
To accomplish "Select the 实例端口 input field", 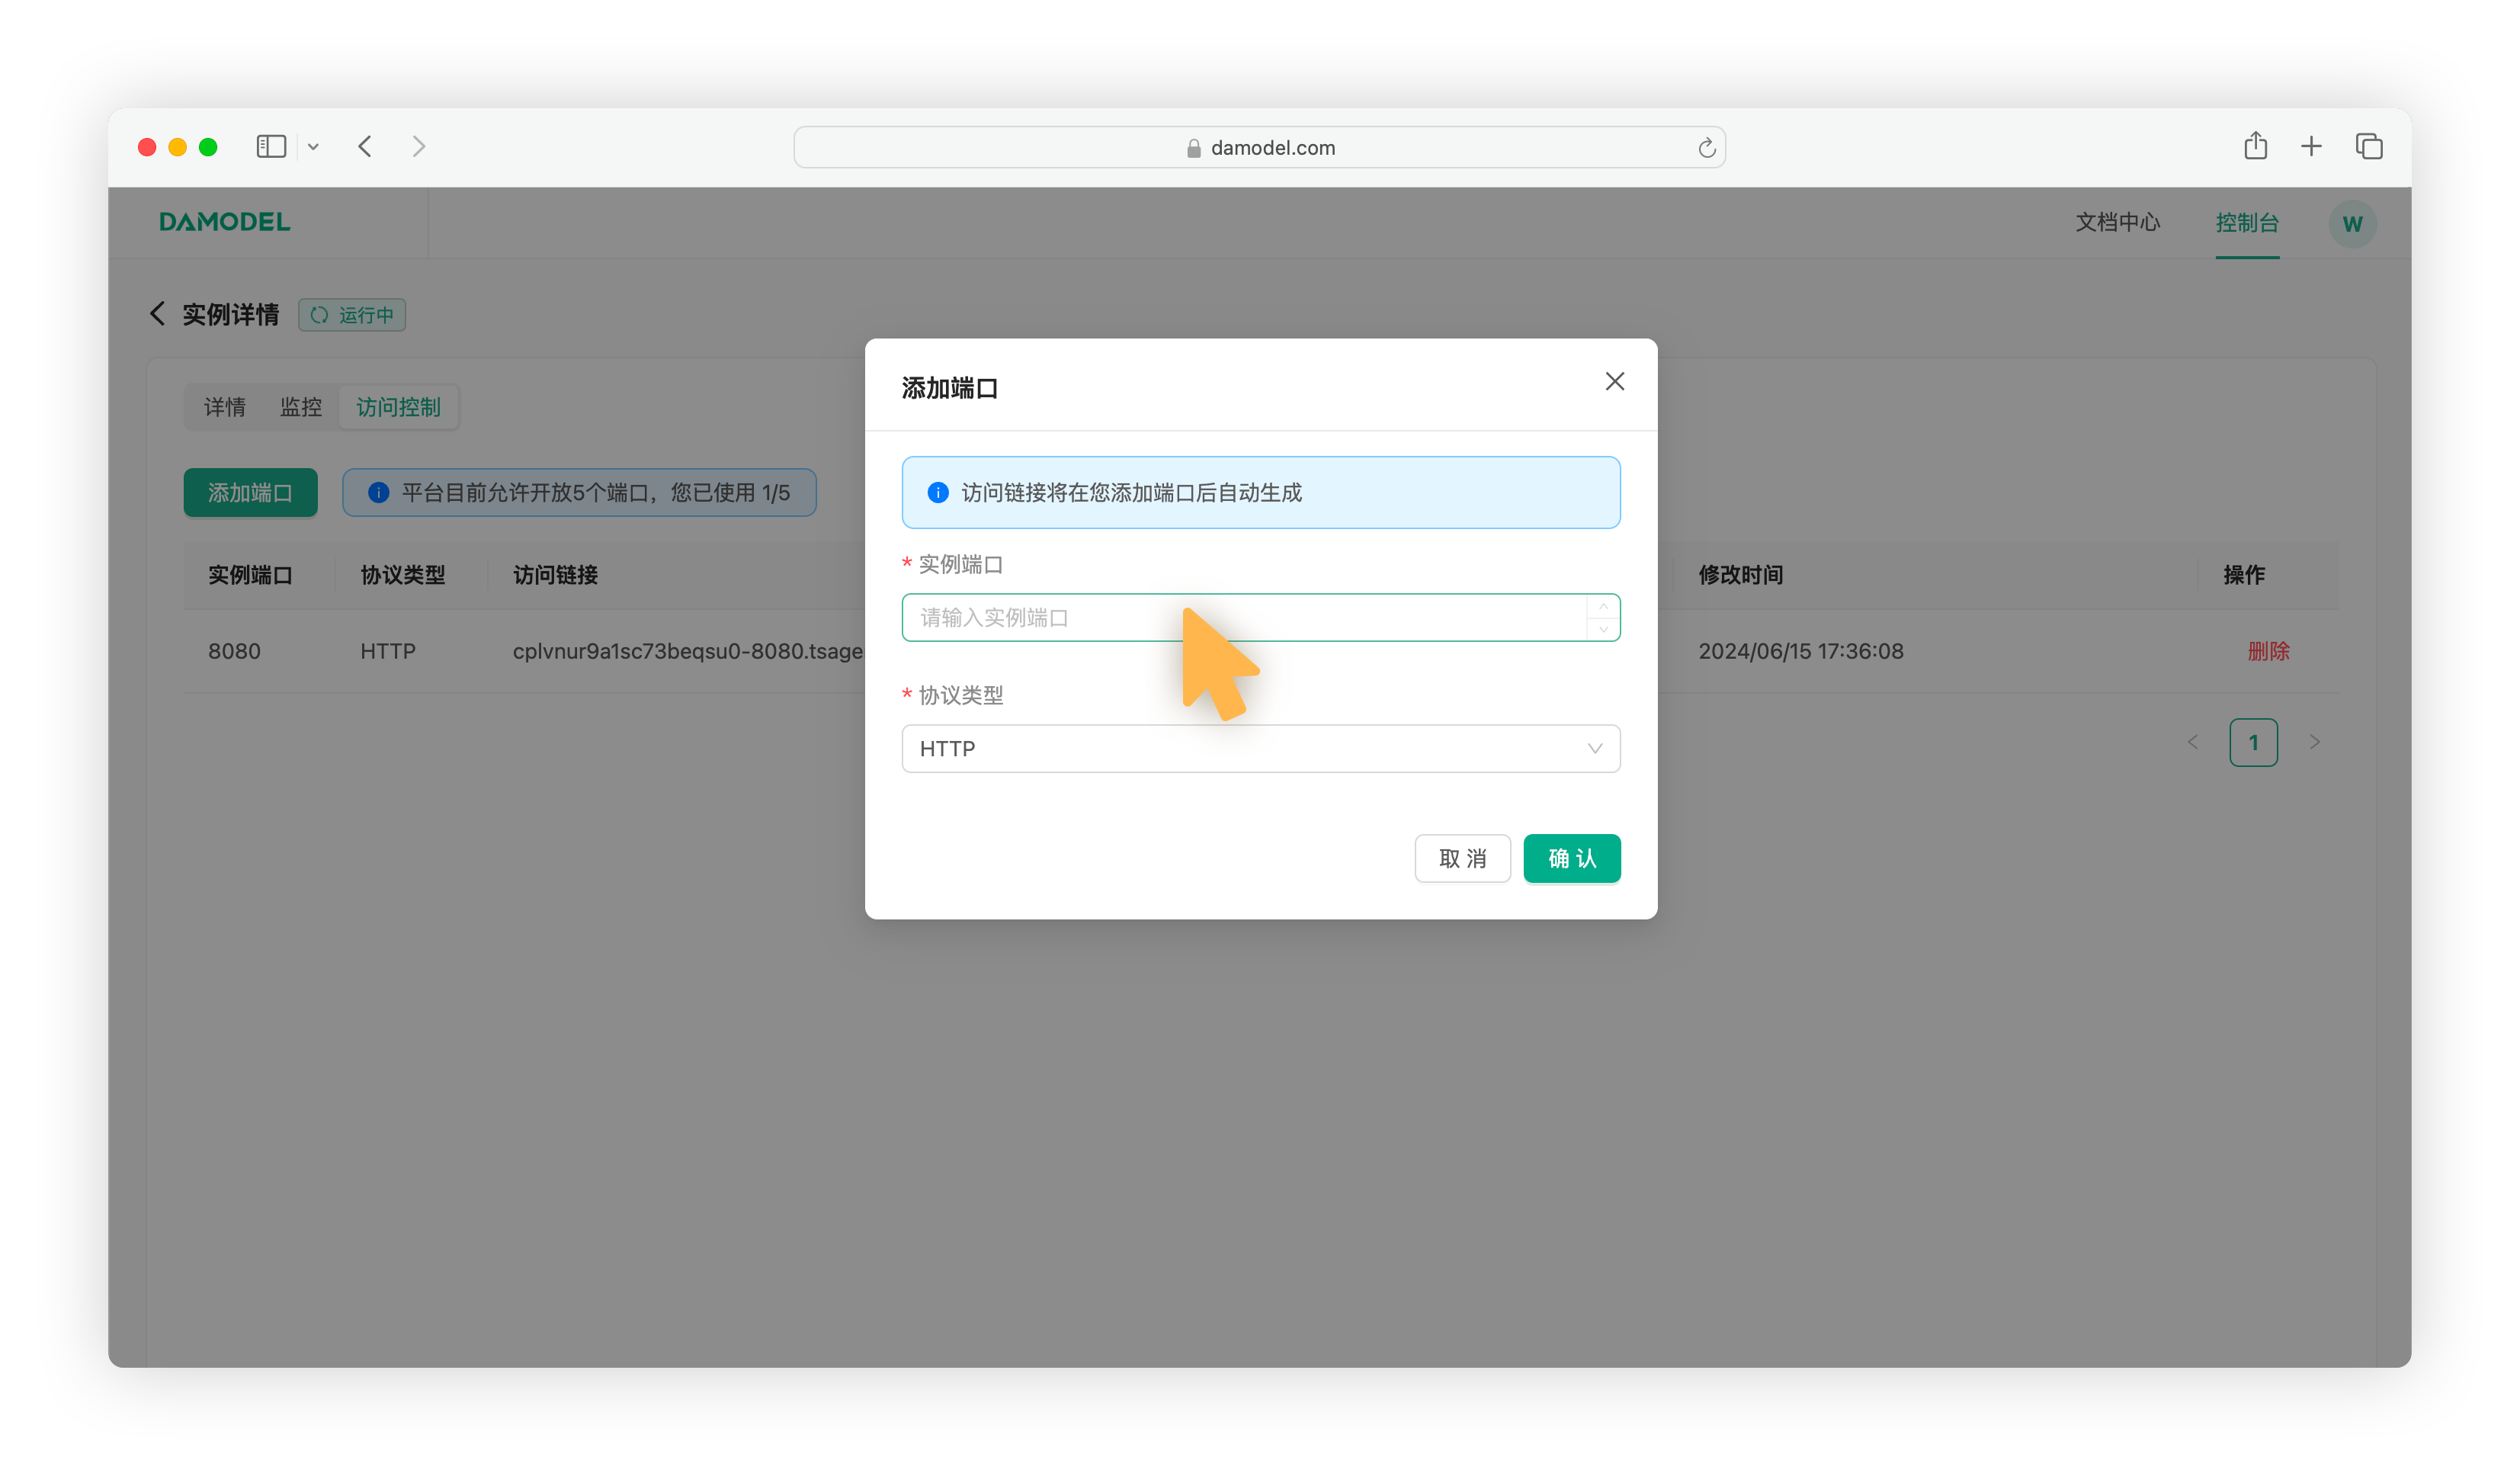I will click(x=1259, y=617).
